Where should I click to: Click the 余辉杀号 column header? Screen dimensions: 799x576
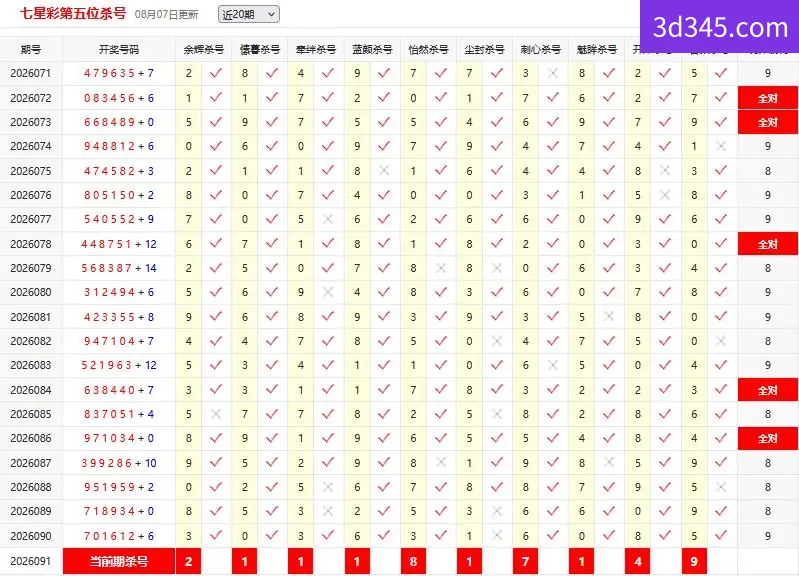pos(203,49)
